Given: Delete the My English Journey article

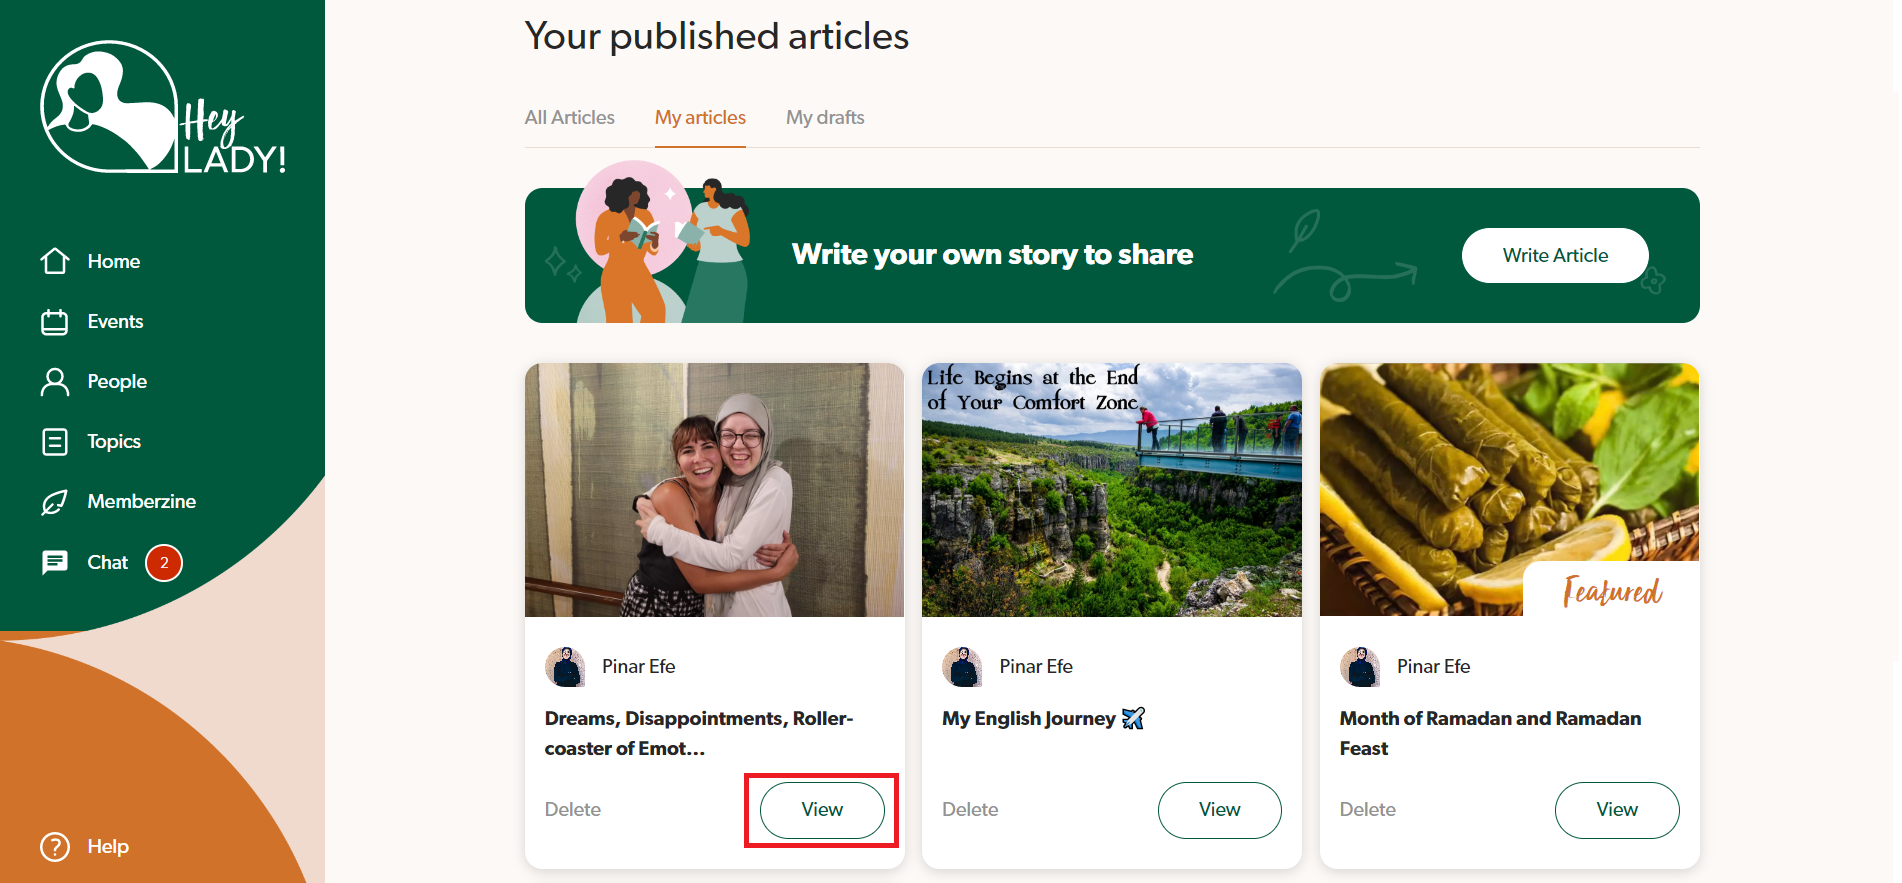Looking at the screenshot, I should 970,810.
